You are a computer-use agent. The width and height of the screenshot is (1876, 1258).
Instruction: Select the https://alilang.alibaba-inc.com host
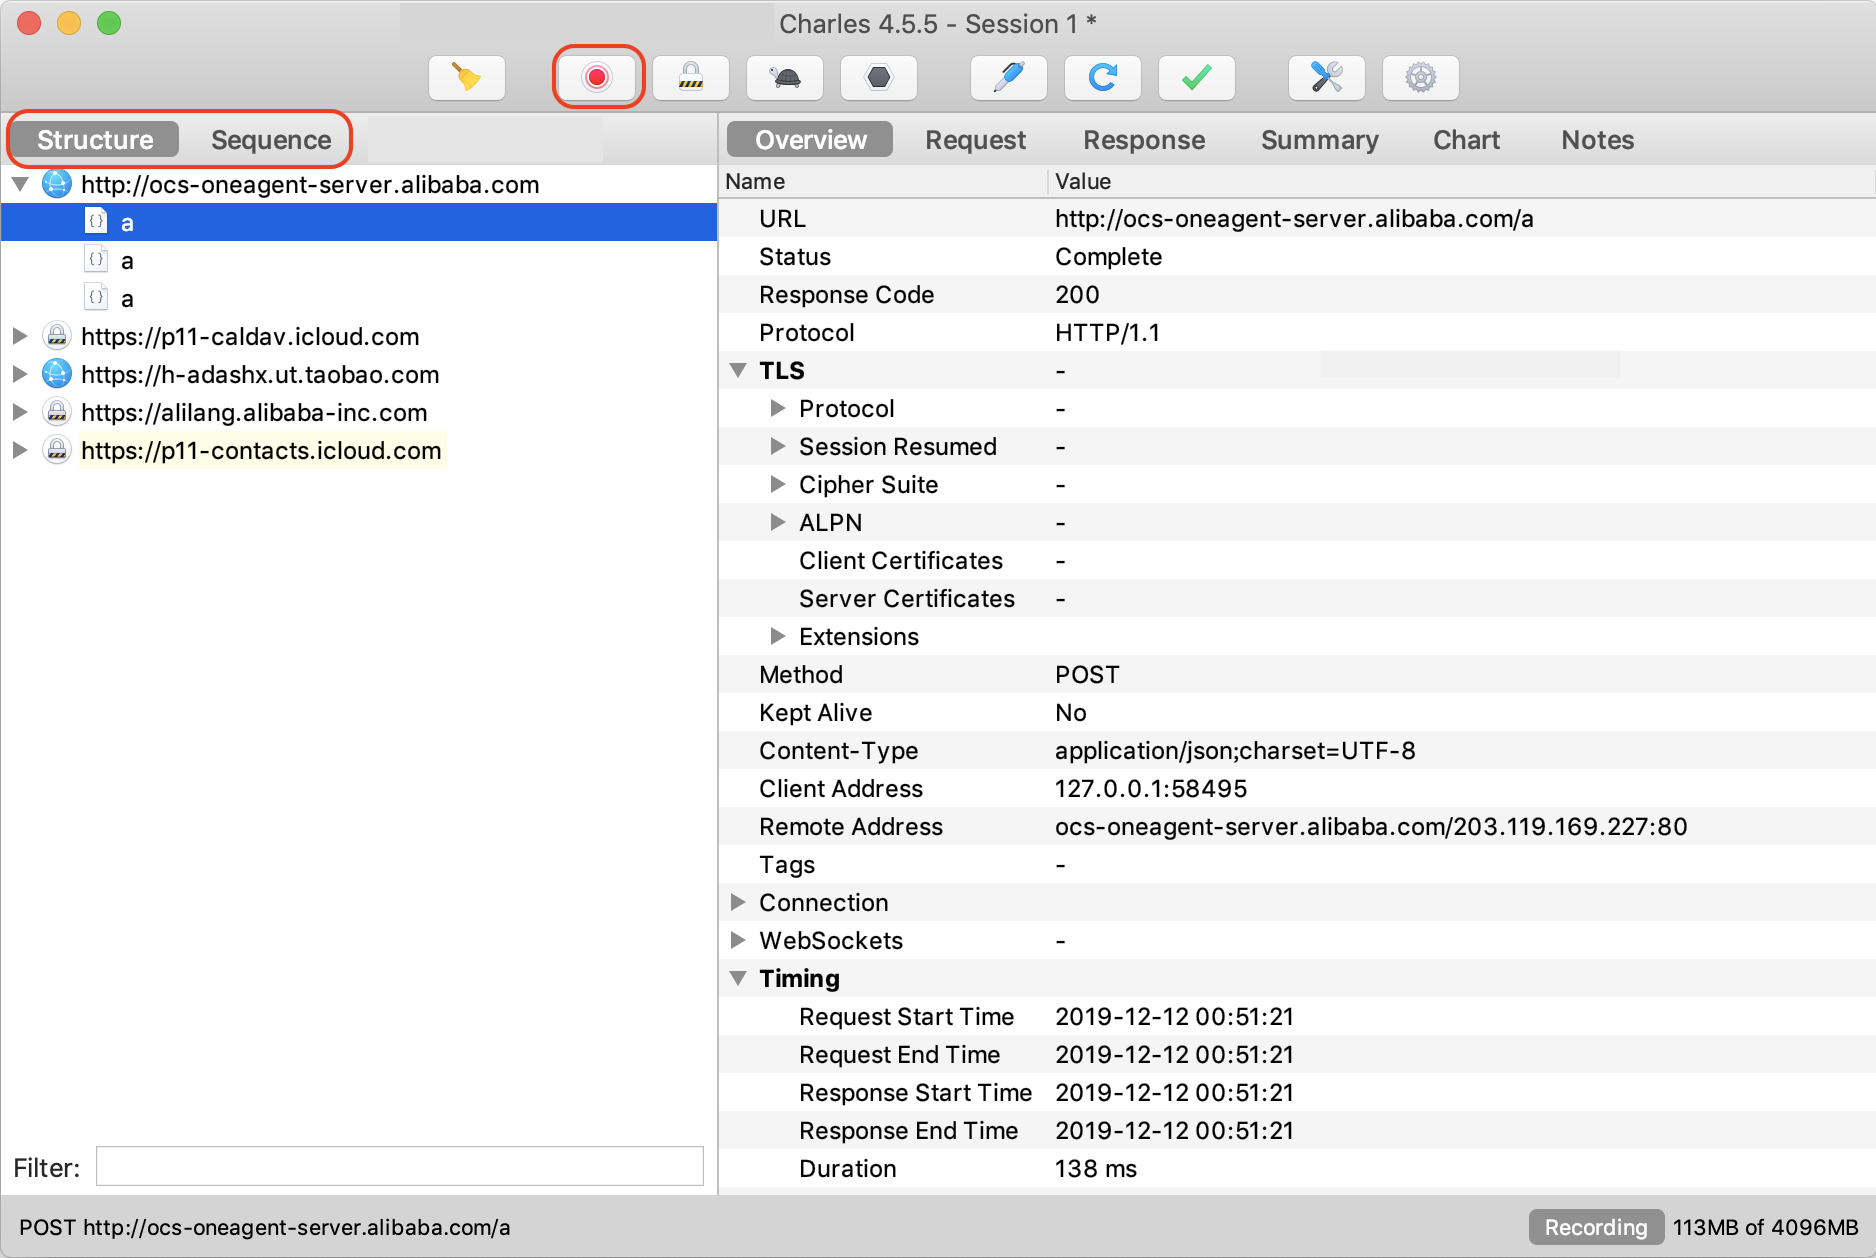(254, 412)
